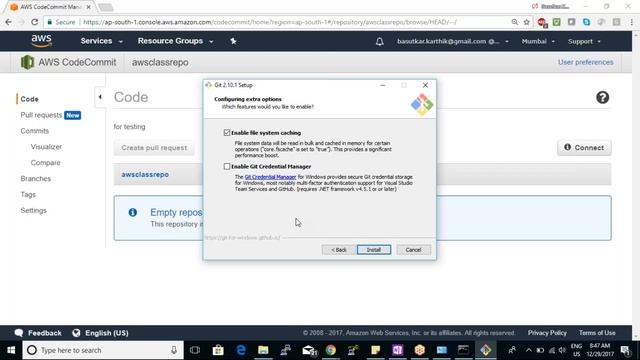Open Tags in the sidebar
The height and width of the screenshot is (360, 640).
click(28, 195)
